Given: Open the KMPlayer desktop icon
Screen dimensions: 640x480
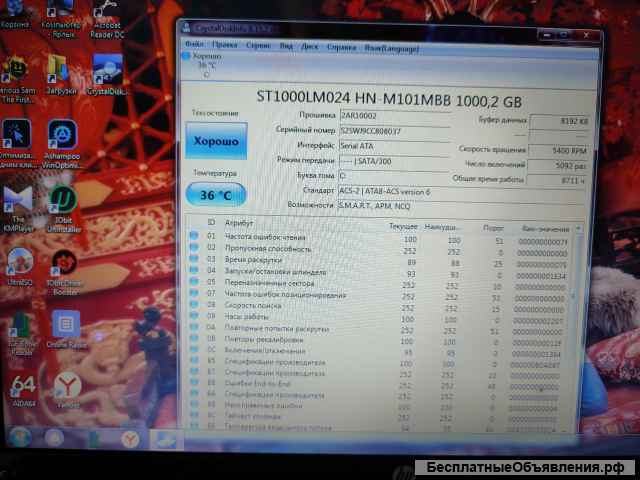Looking at the screenshot, I should 17,205.
